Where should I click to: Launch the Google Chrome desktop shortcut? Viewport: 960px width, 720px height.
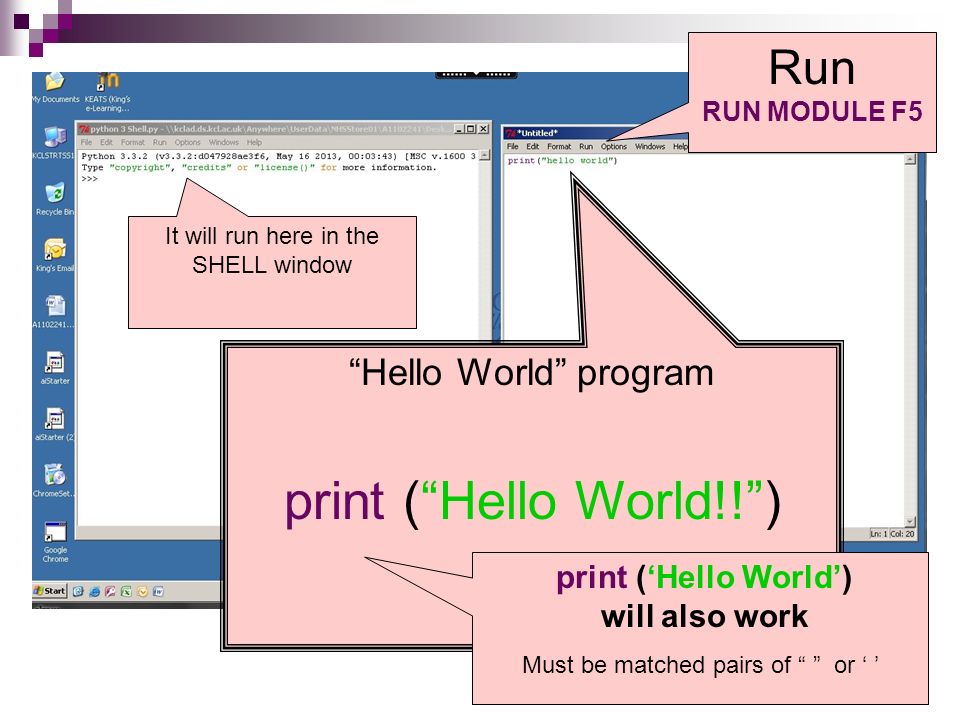tap(55, 541)
